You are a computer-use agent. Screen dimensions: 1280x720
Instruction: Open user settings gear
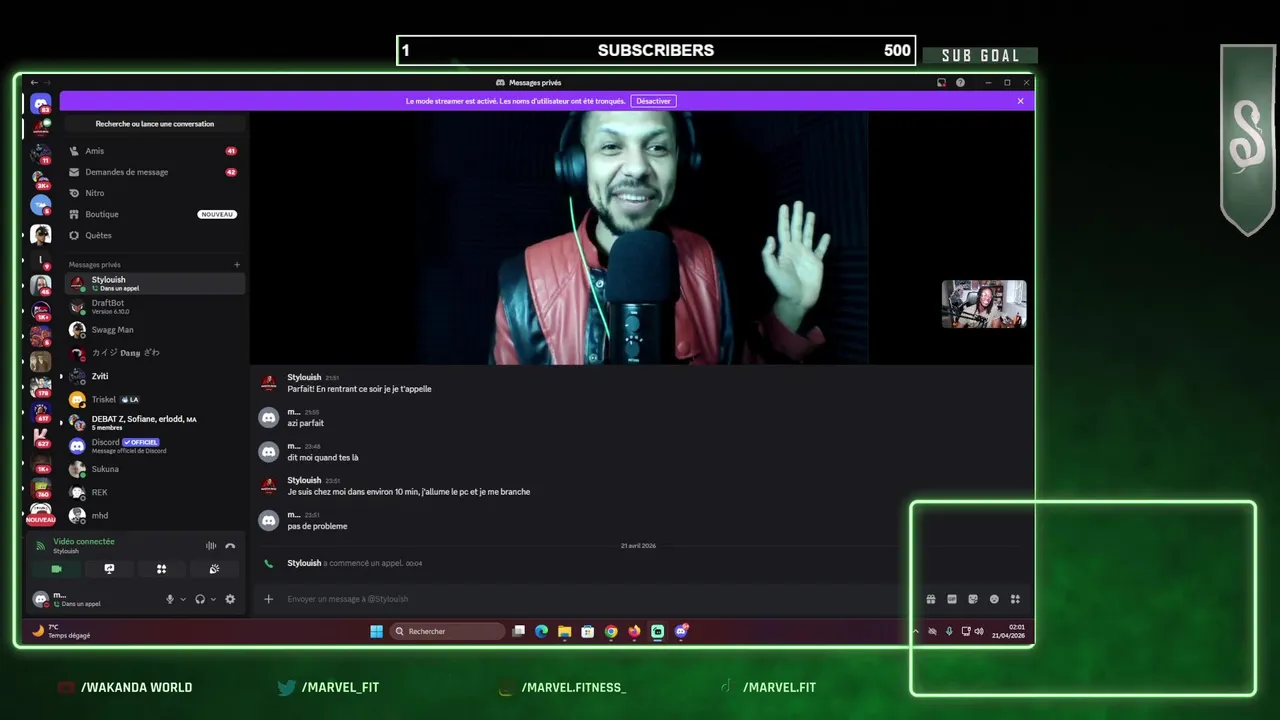tap(230, 599)
